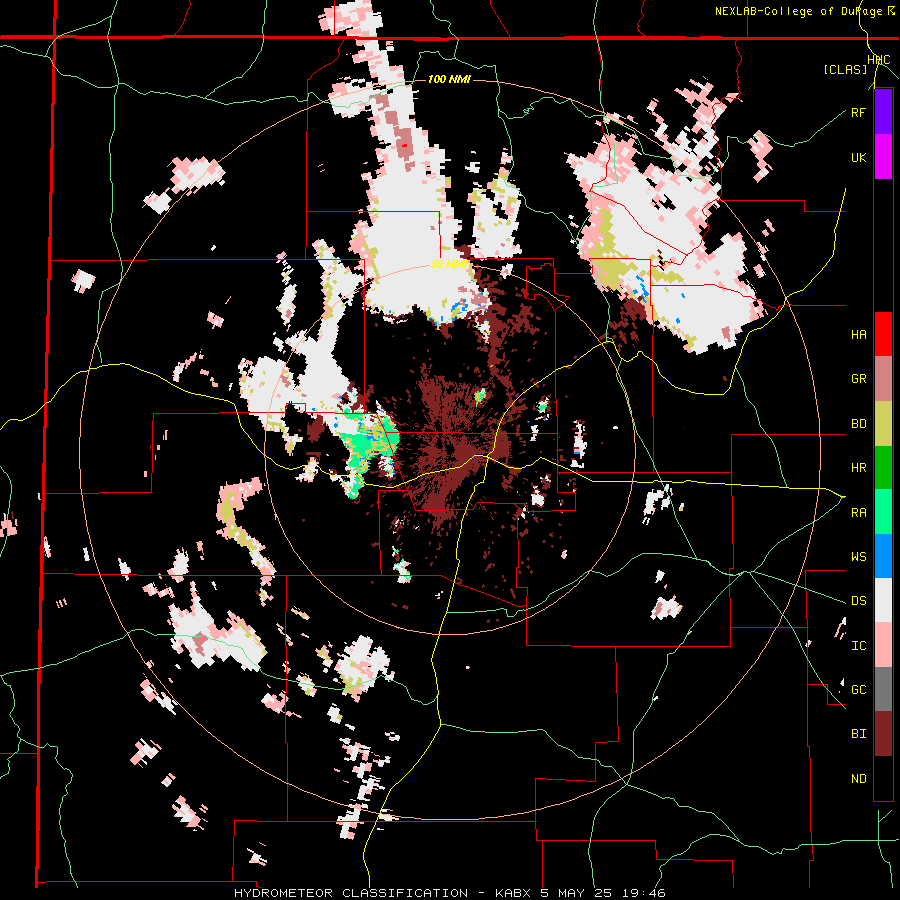Click the GC legend label

tap(858, 689)
